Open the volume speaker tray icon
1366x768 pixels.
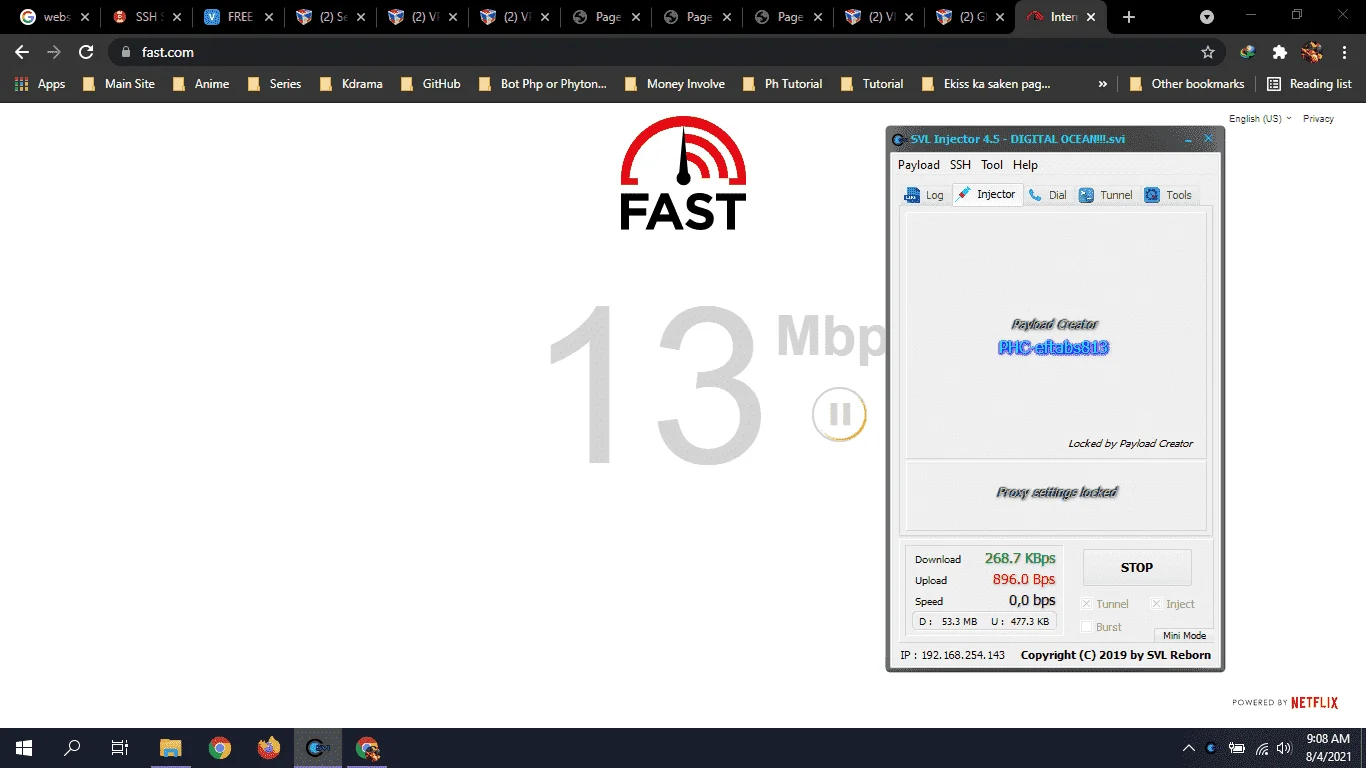point(1284,748)
